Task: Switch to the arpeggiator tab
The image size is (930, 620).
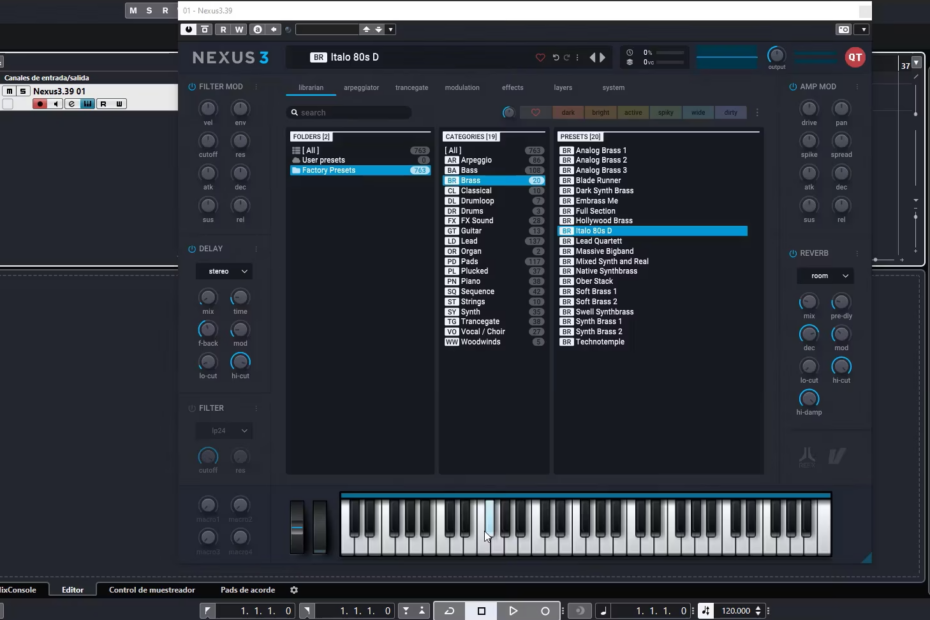Action: [361, 87]
